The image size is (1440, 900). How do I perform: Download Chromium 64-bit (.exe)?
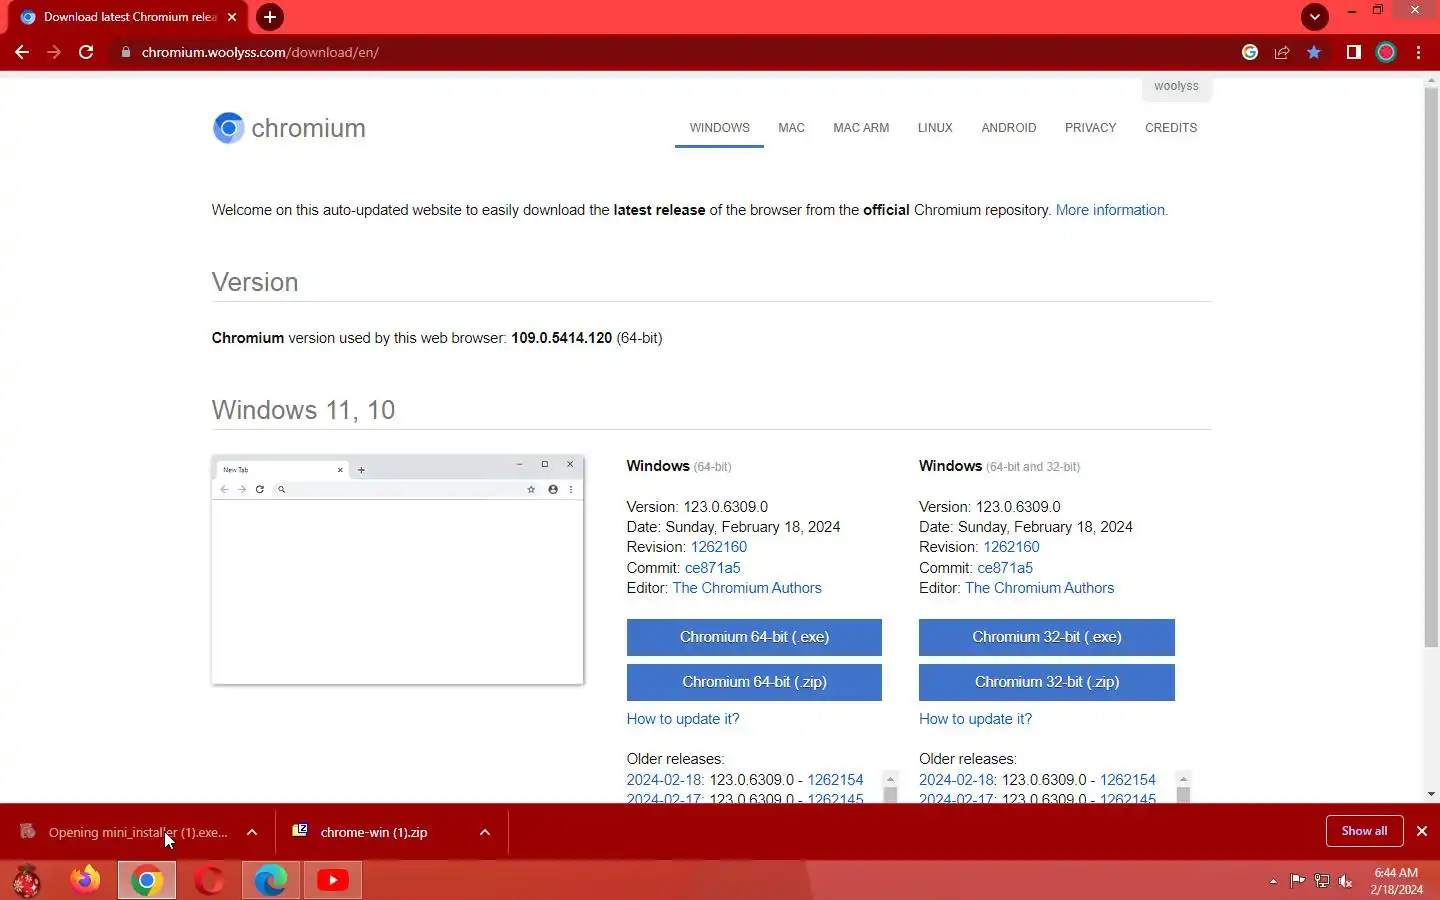(754, 637)
